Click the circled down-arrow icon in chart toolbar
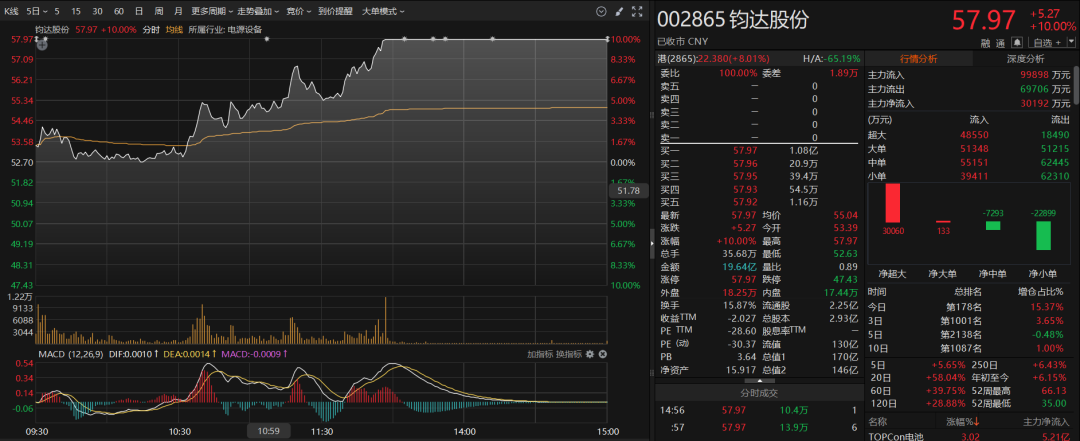This screenshot has width=1080, height=441. tap(600, 11)
